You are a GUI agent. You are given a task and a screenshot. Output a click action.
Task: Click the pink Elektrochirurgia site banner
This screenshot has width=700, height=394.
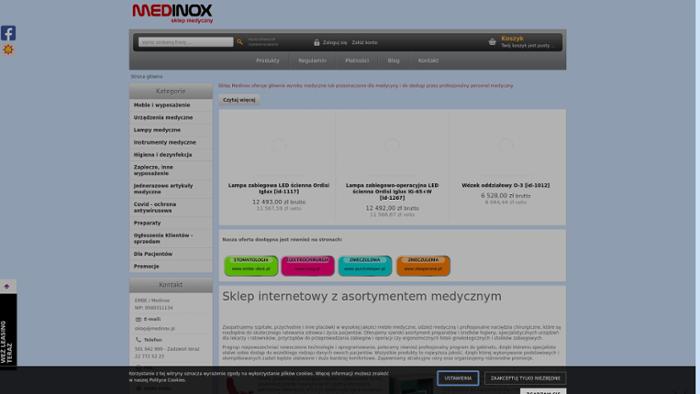[x=308, y=265]
